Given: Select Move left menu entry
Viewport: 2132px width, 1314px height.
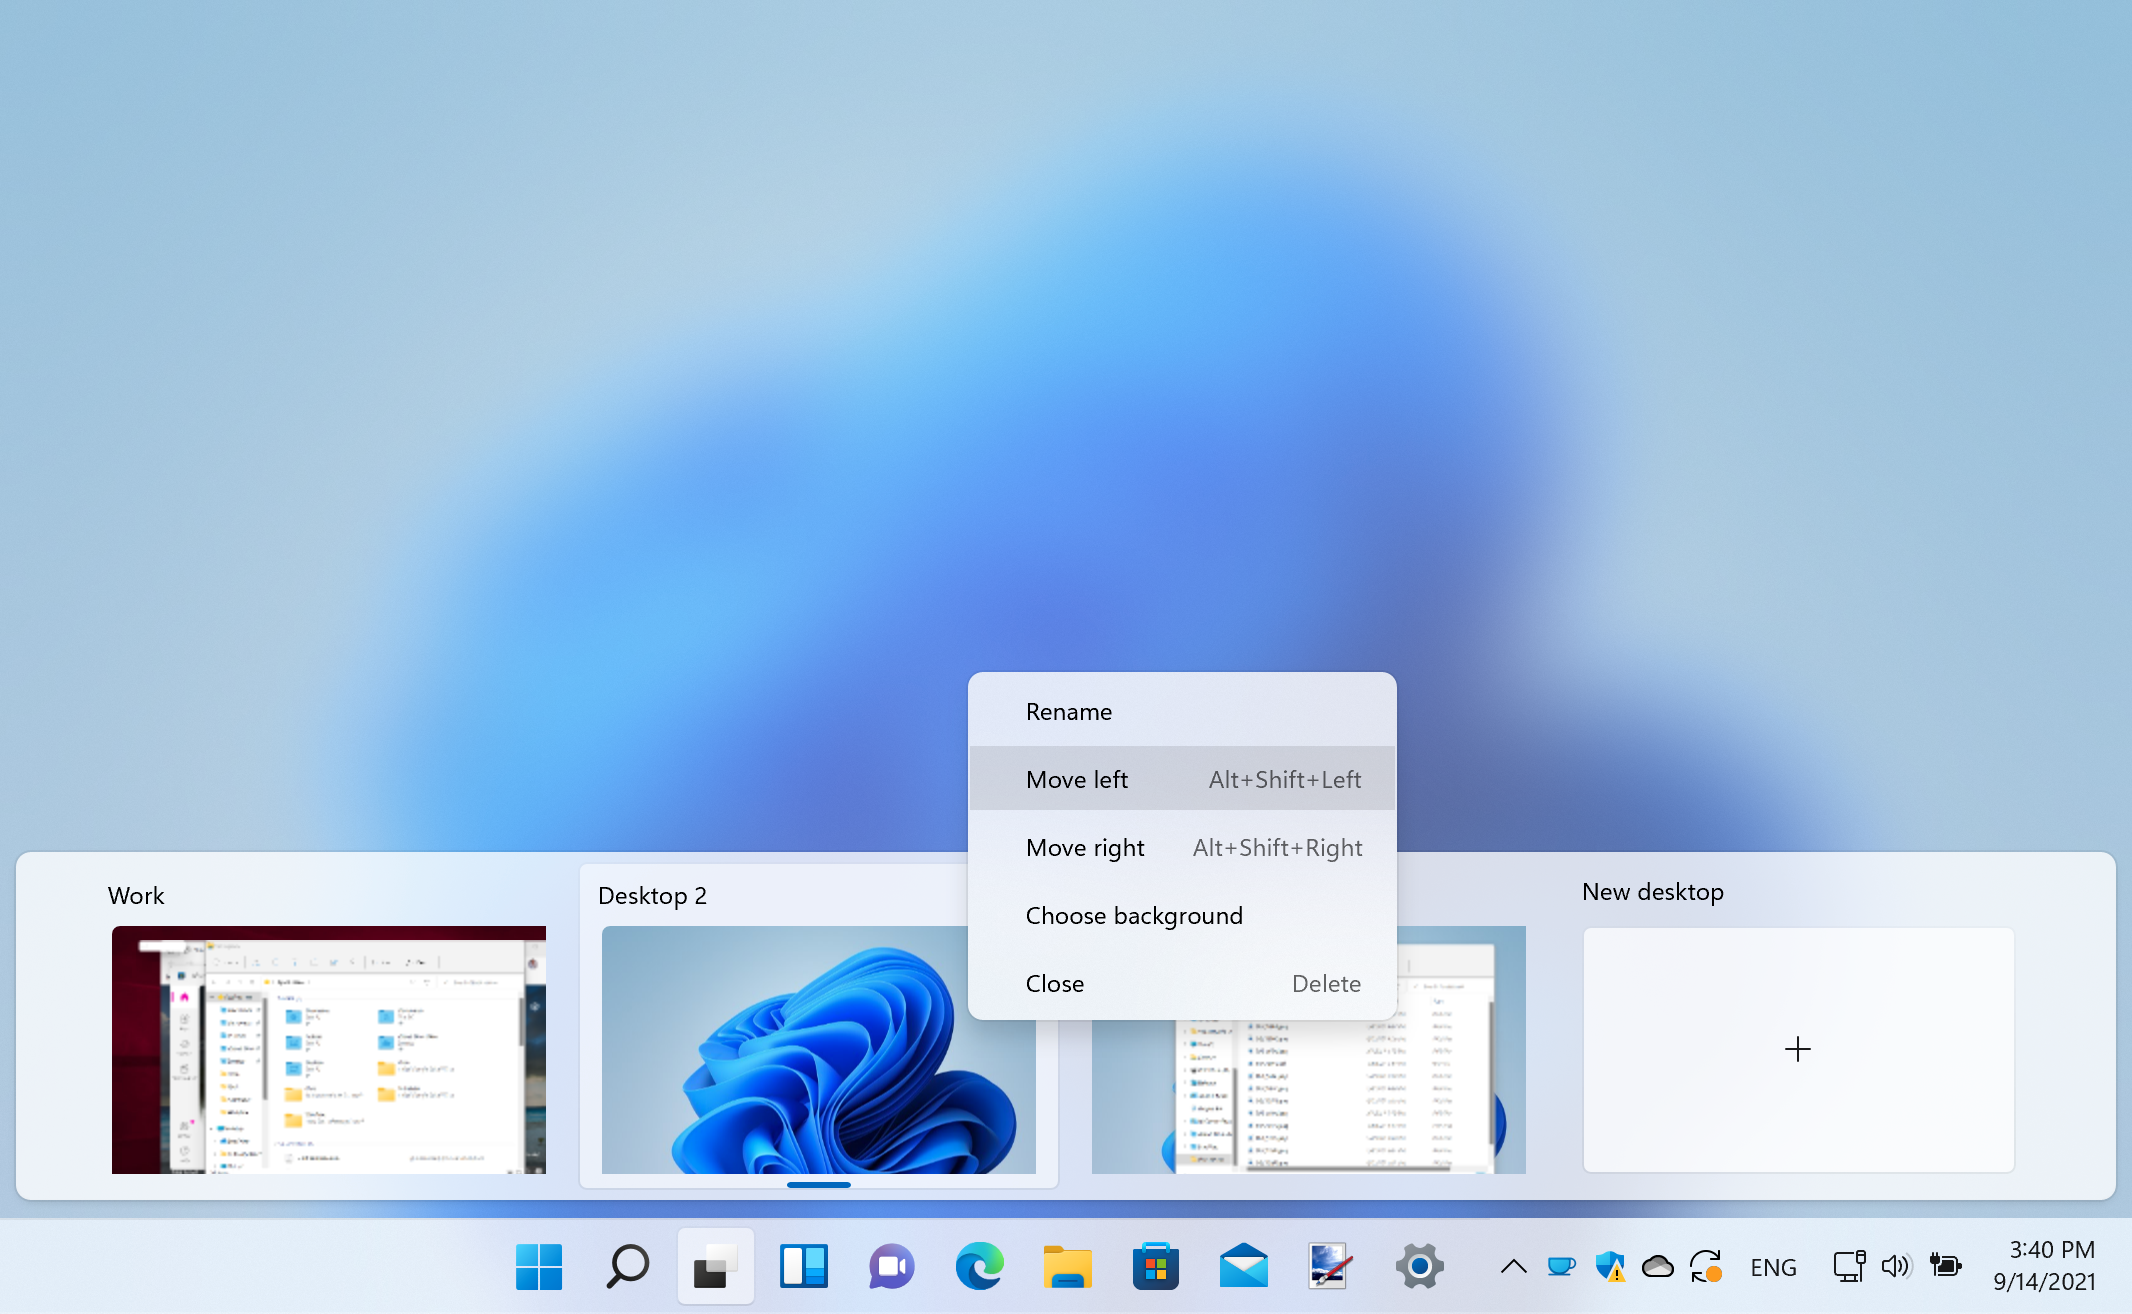Looking at the screenshot, I should (x=1182, y=779).
